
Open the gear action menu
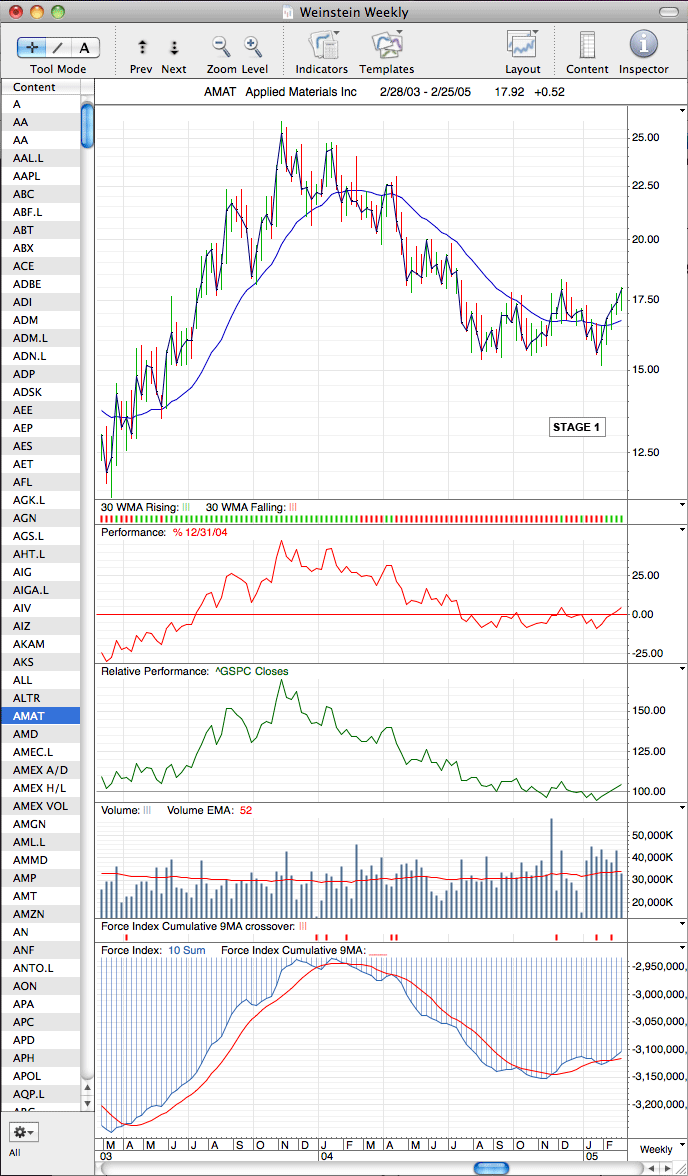pos(22,1132)
